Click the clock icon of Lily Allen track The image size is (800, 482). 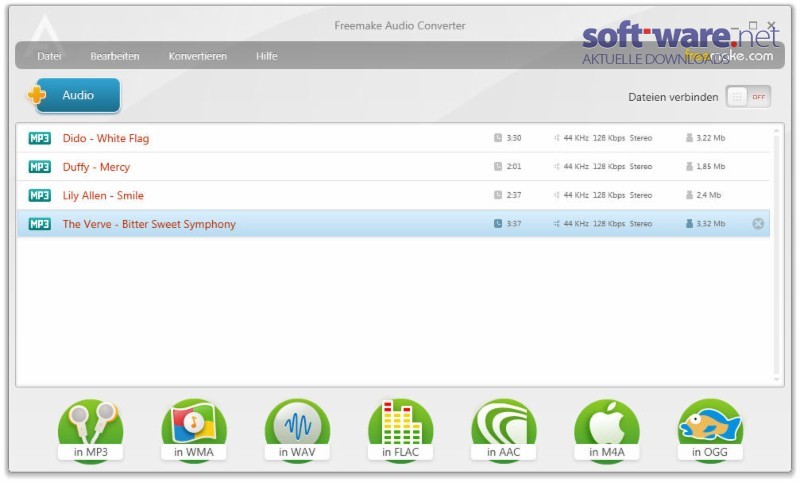[x=498, y=195]
